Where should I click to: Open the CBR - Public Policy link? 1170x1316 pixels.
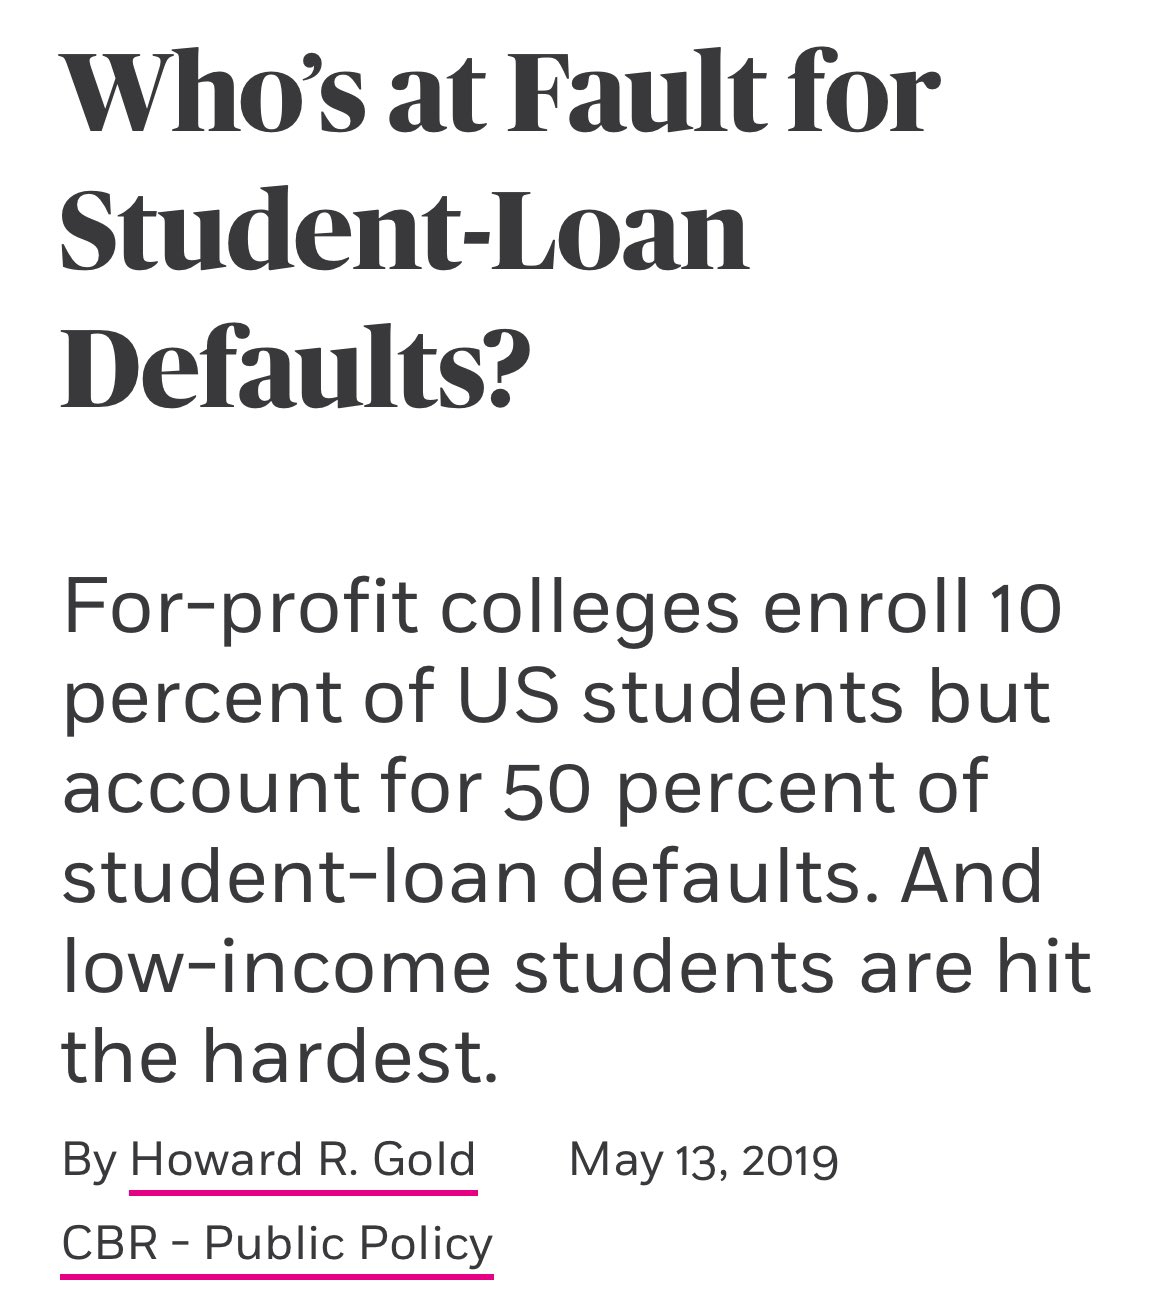coord(277,1243)
